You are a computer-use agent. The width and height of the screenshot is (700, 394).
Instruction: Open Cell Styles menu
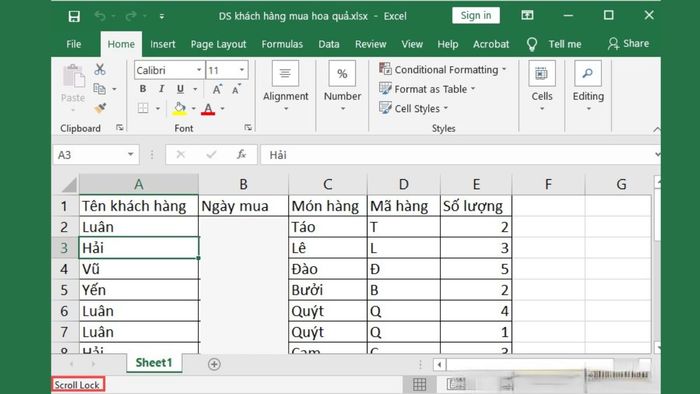tap(413, 108)
